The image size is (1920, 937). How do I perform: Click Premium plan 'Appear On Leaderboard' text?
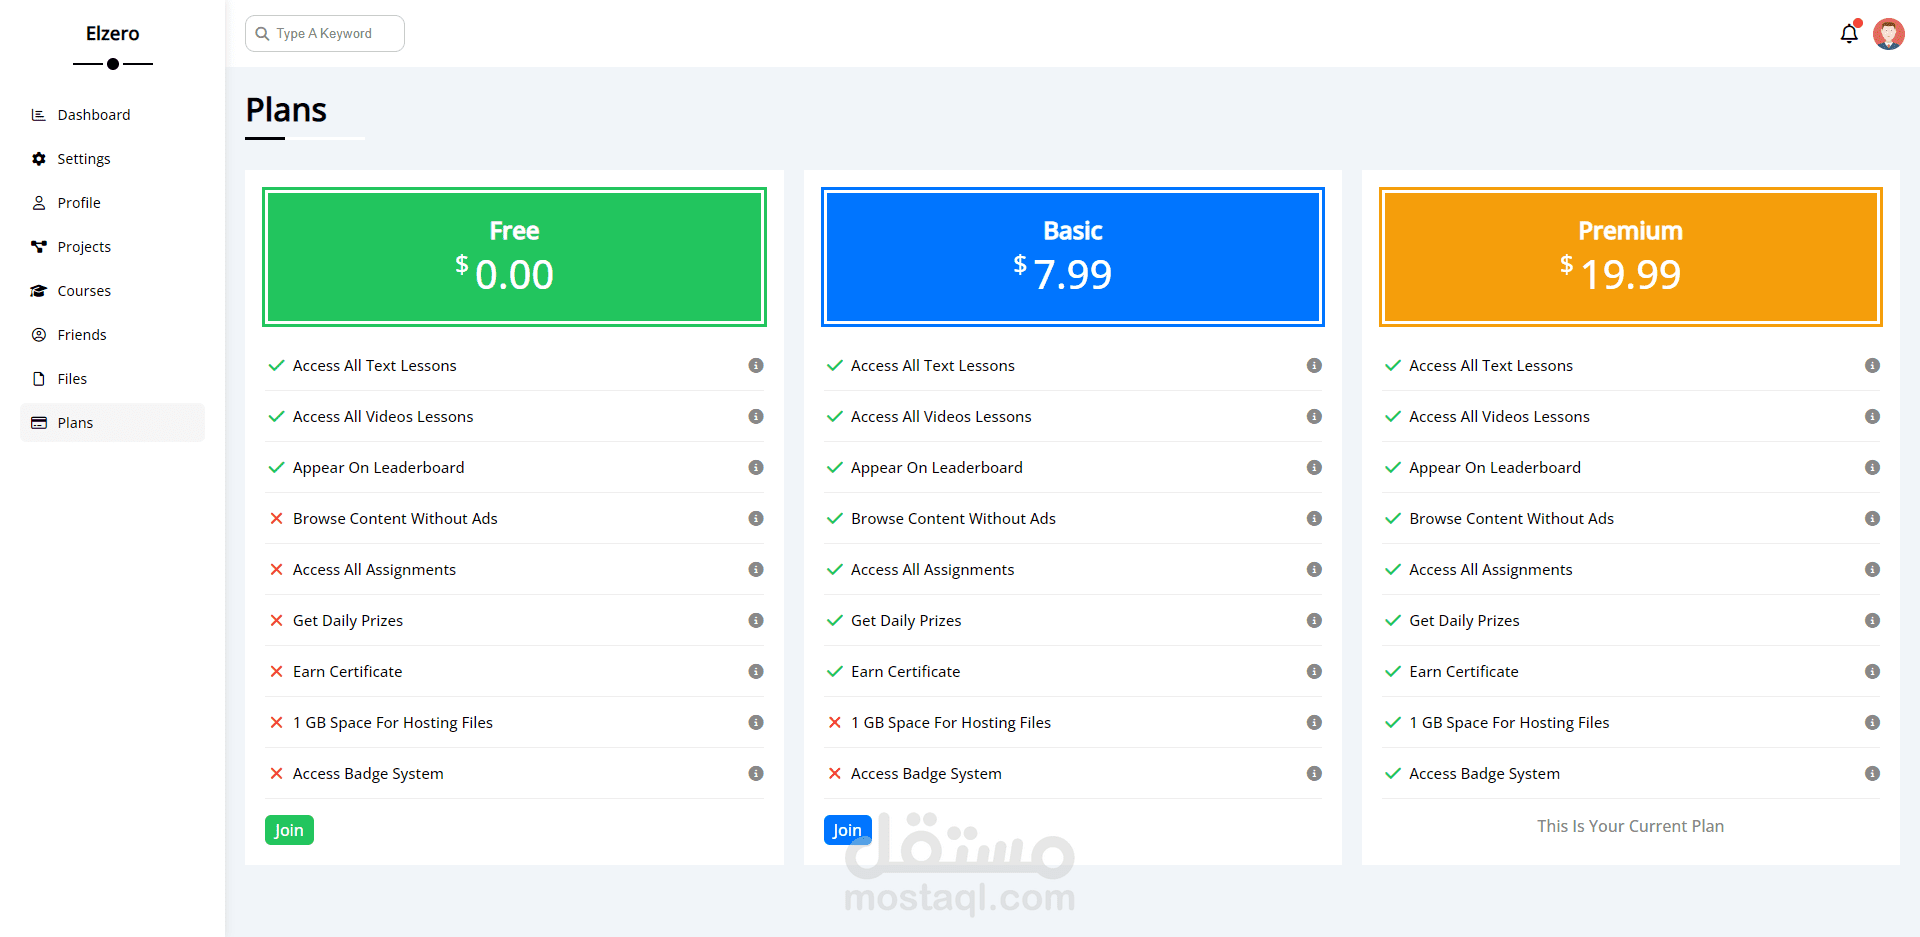pyautogui.click(x=1495, y=468)
